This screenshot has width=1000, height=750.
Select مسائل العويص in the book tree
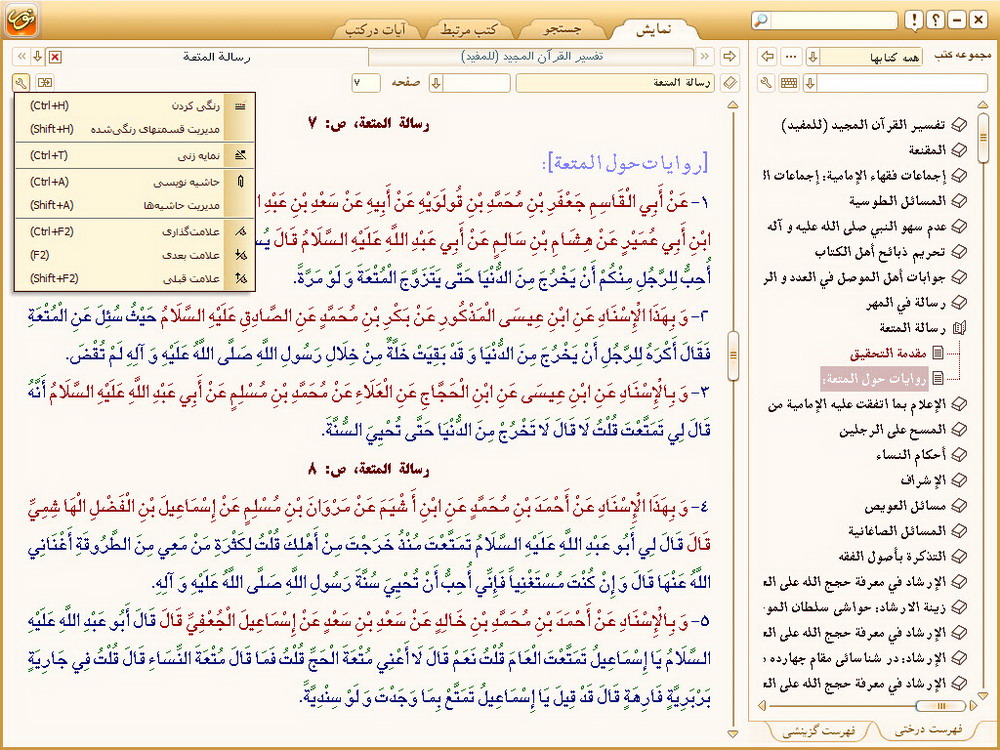(x=906, y=506)
